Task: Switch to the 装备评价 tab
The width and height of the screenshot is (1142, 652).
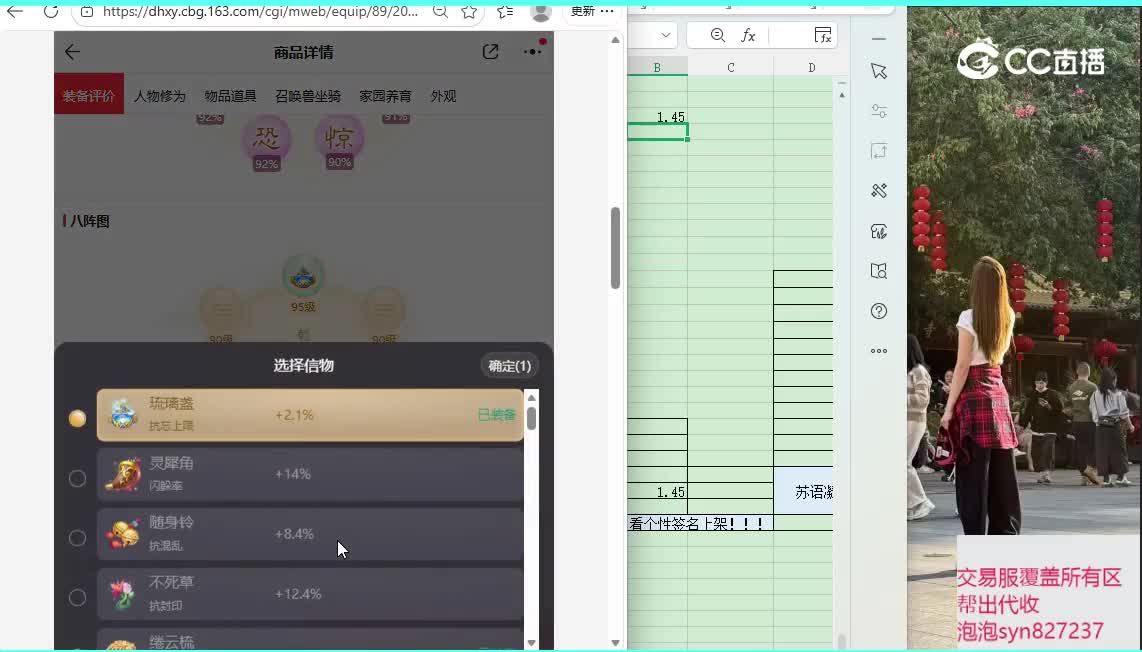Action: click(x=89, y=95)
